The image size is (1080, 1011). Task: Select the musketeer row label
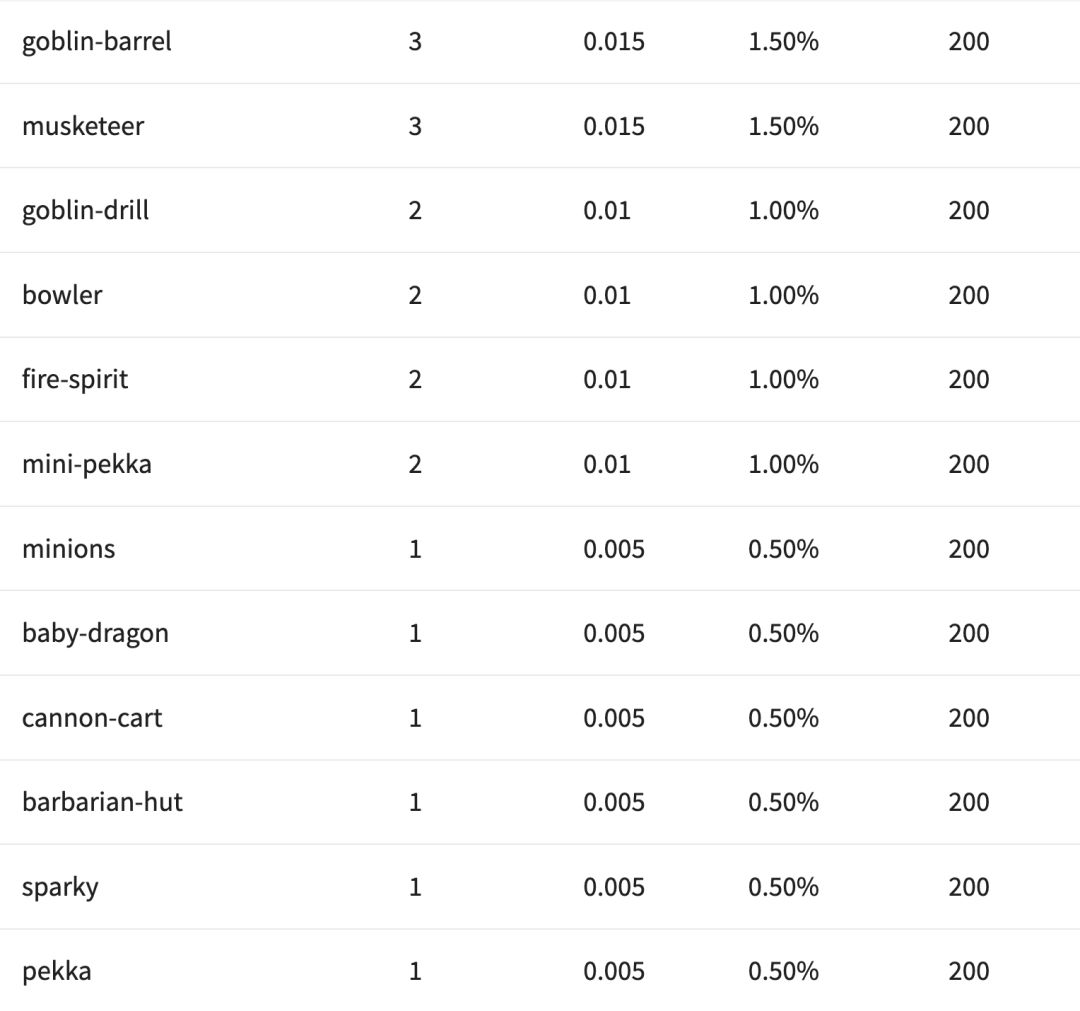[x=83, y=126]
